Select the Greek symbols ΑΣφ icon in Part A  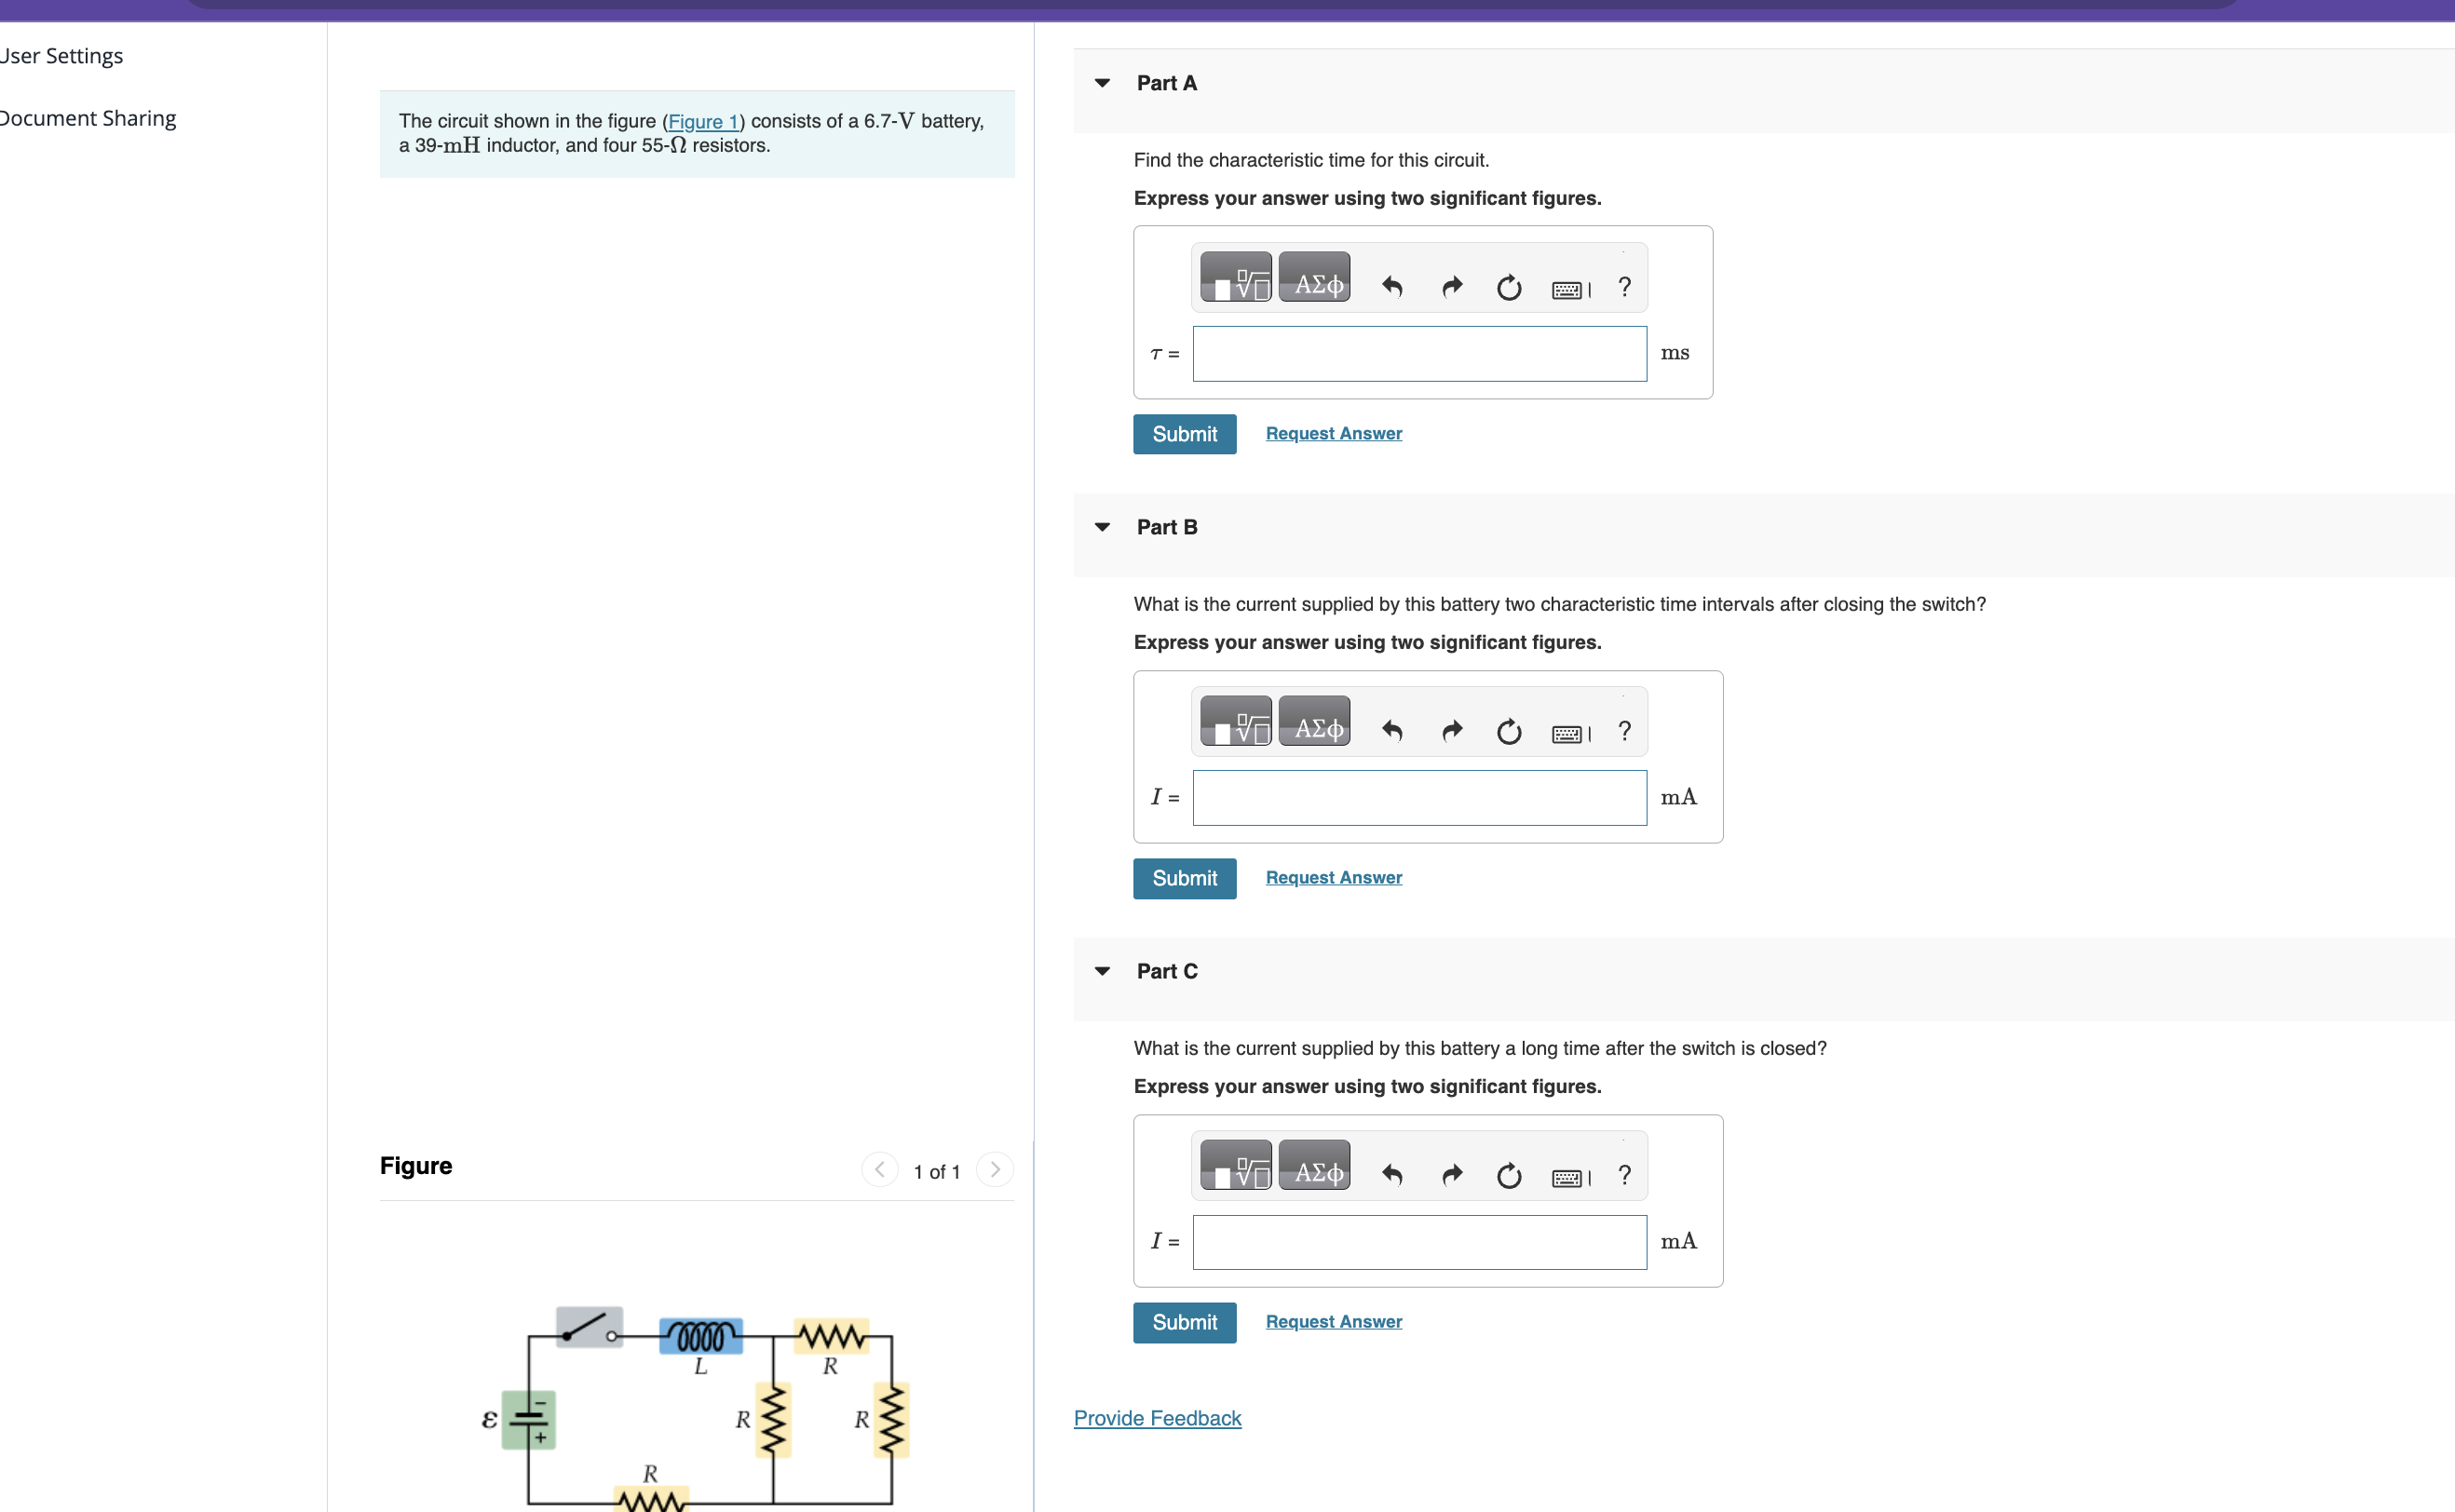point(1314,277)
